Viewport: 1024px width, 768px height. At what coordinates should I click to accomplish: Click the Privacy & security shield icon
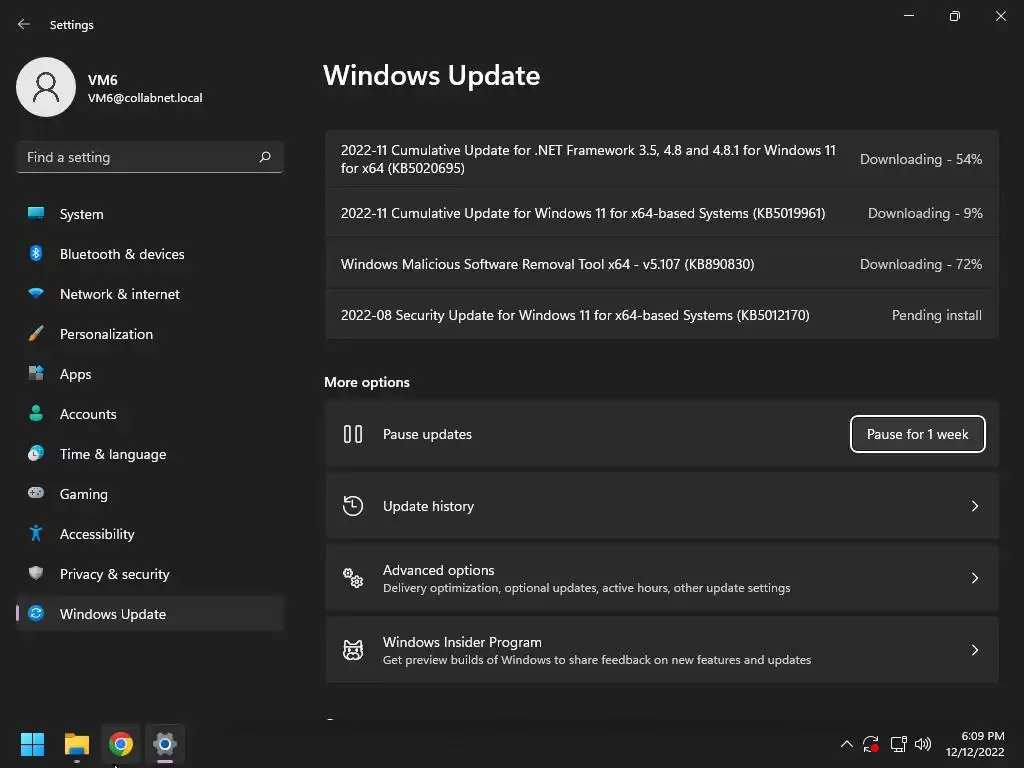click(36, 573)
